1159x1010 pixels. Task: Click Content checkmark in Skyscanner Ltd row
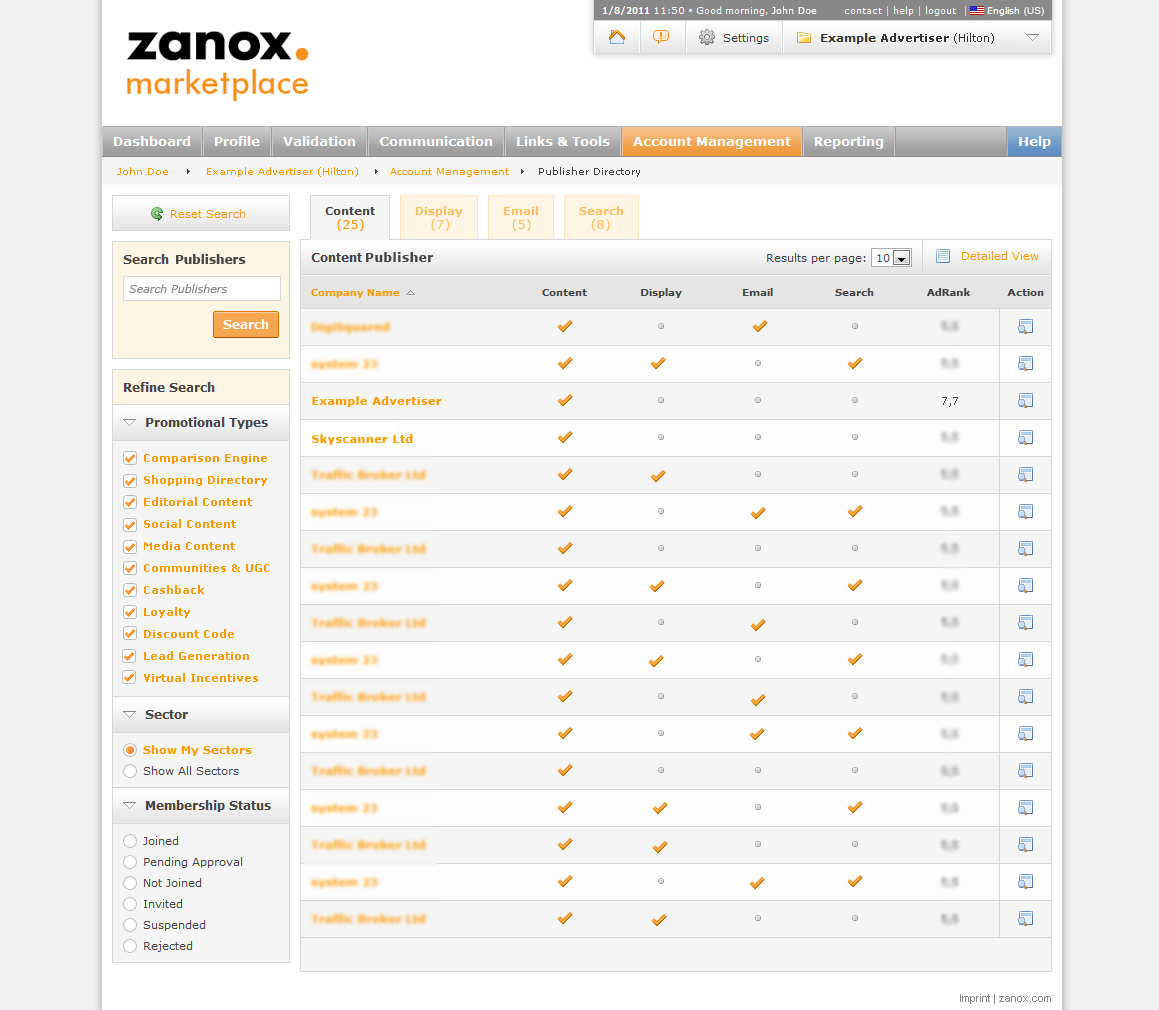(x=565, y=437)
